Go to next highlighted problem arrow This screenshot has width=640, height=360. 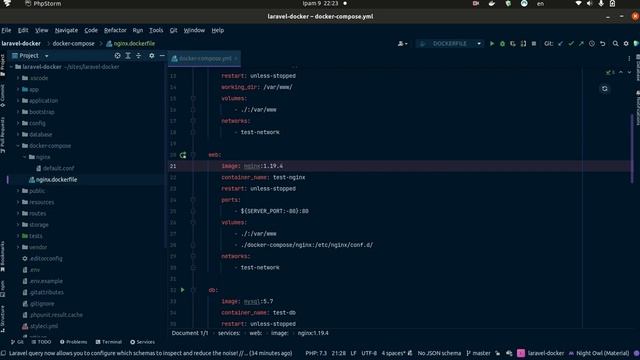click(629, 72)
